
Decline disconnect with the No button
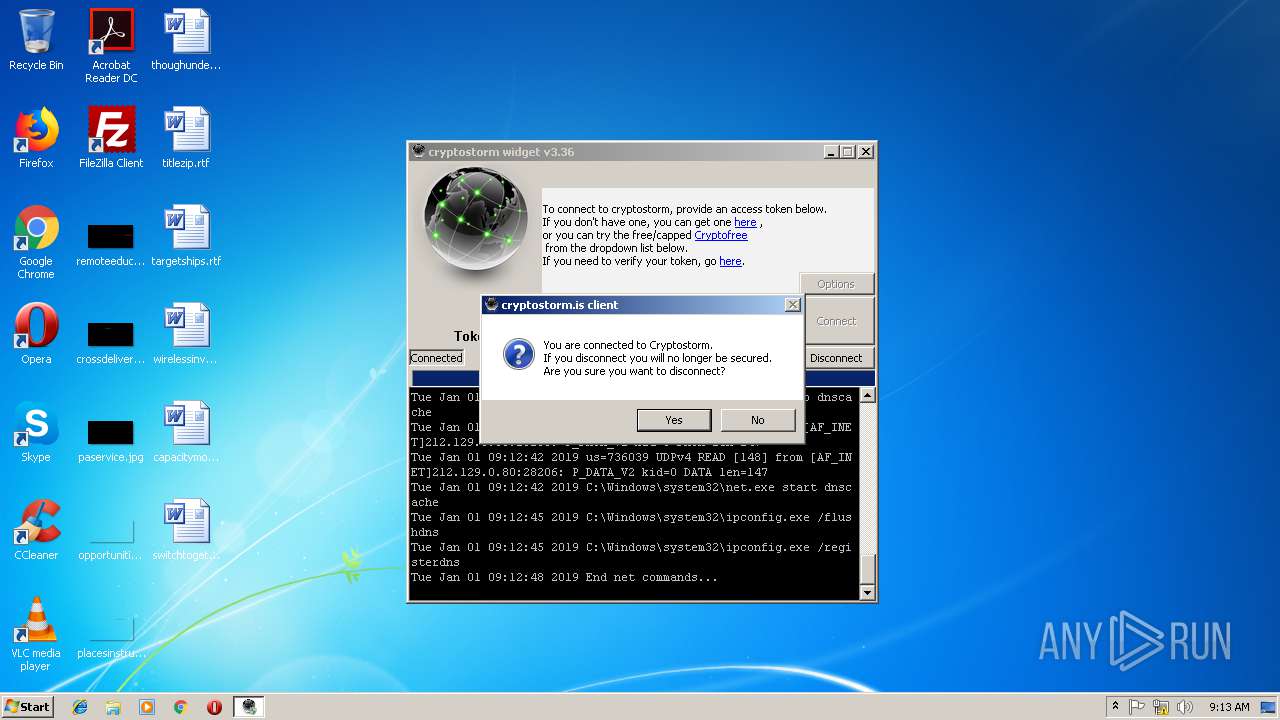(757, 420)
